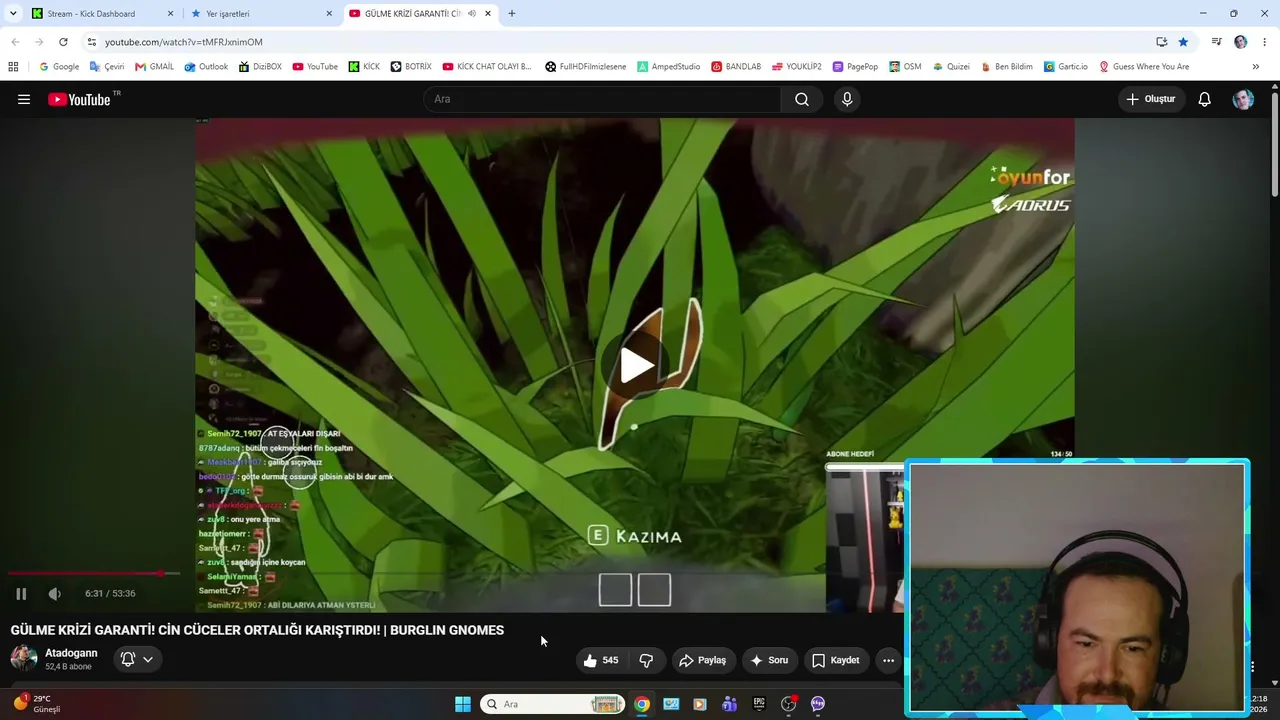
Task: Close the Yer işaretleri tab
Action: (329, 14)
